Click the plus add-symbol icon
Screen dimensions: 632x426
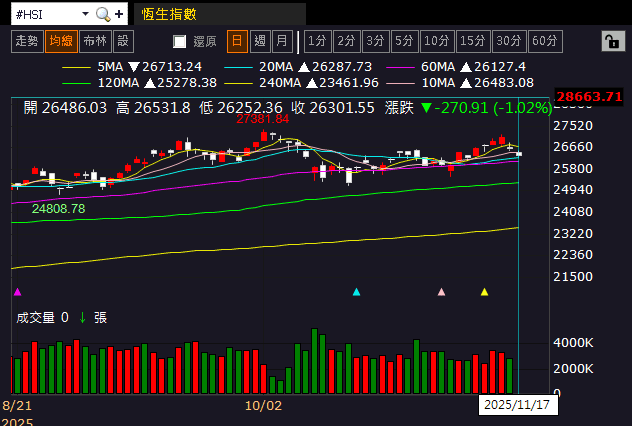point(119,15)
